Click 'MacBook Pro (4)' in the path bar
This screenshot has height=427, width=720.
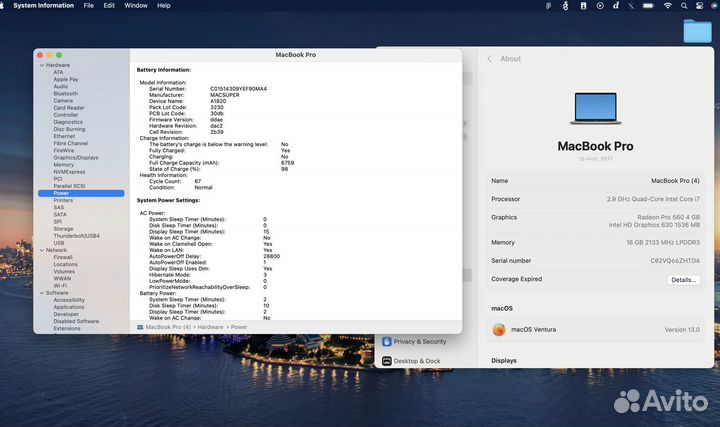[x=168, y=327]
